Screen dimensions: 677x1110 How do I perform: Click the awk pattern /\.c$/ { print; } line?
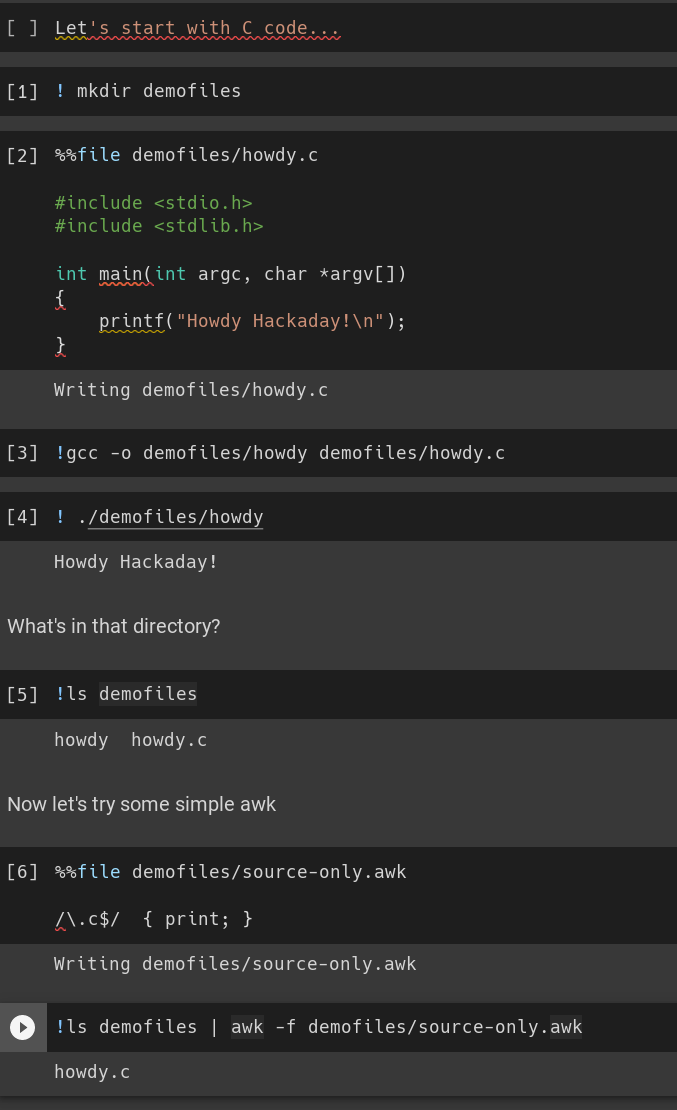(154, 918)
